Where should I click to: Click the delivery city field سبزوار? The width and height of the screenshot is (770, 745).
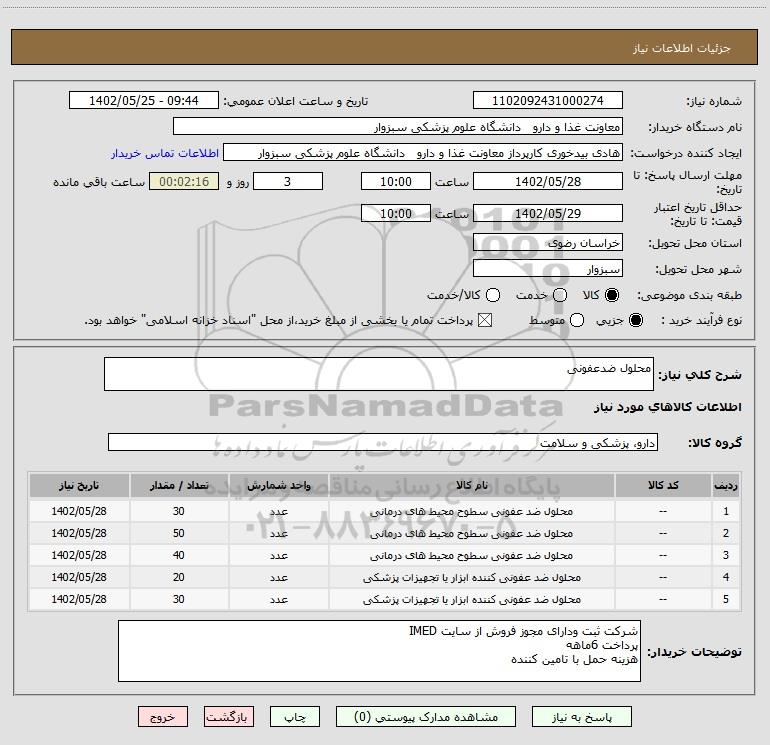[x=548, y=269]
